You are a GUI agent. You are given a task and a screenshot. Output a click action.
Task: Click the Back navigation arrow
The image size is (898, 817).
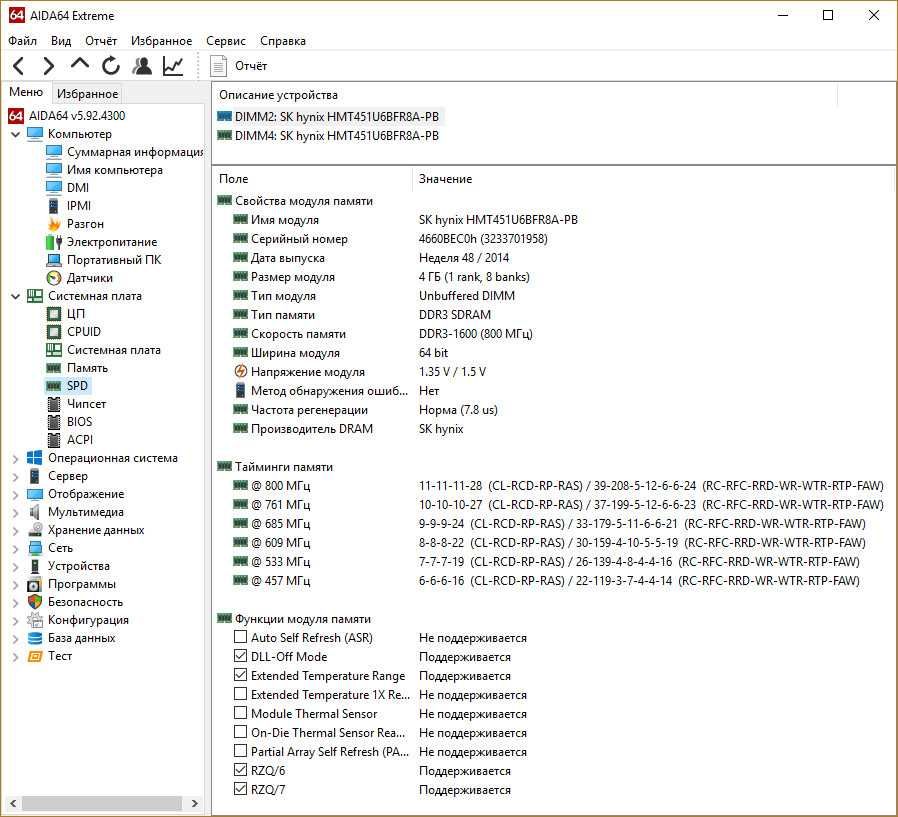pyautogui.click(x=18, y=66)
